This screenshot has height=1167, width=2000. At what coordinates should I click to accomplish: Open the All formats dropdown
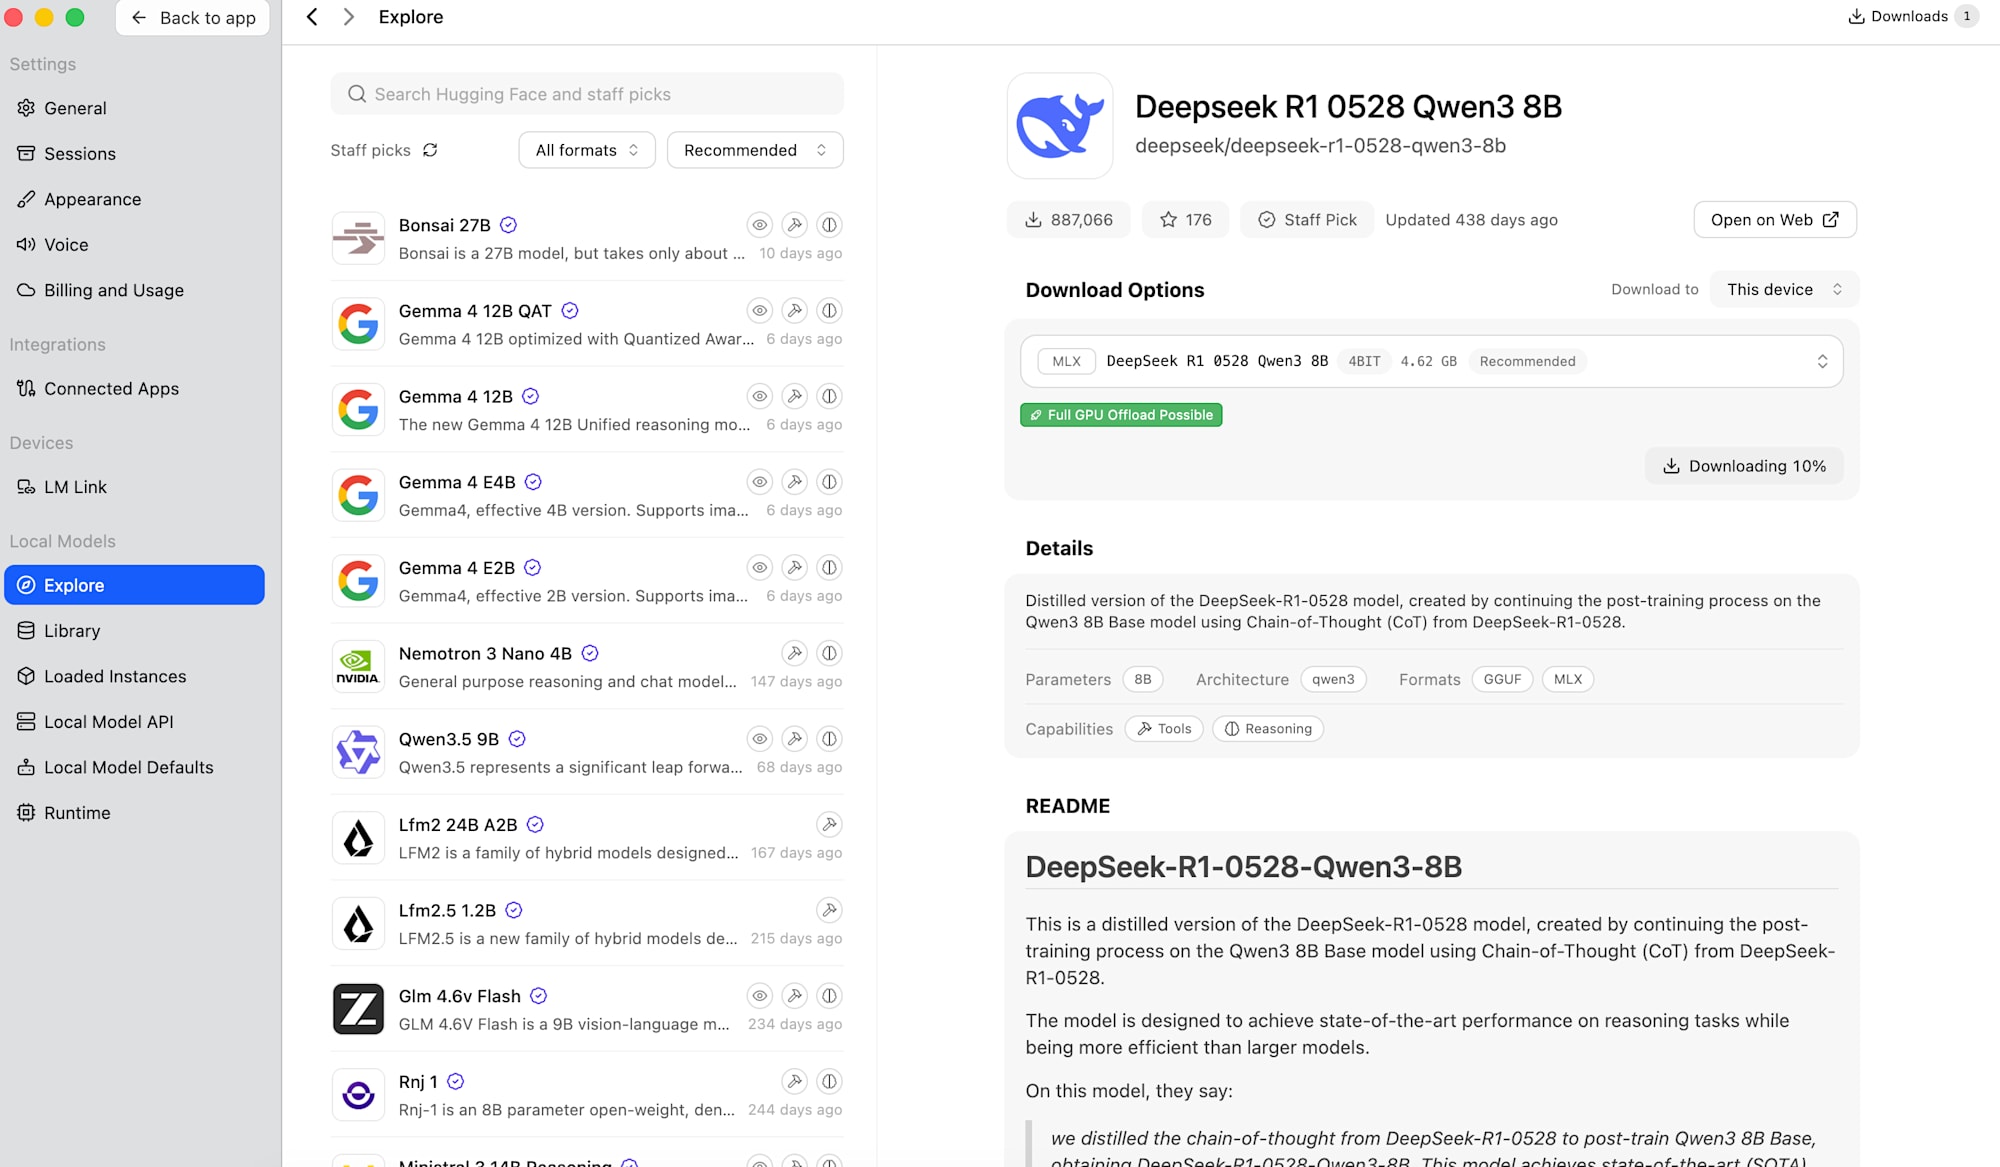tap(587, 150)
